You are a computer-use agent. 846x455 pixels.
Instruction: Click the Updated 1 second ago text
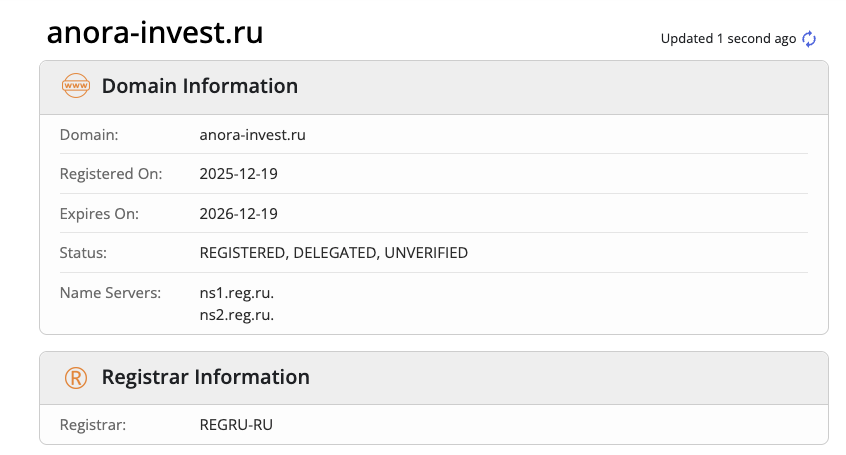pyautogui.click(x=728, y=39)
